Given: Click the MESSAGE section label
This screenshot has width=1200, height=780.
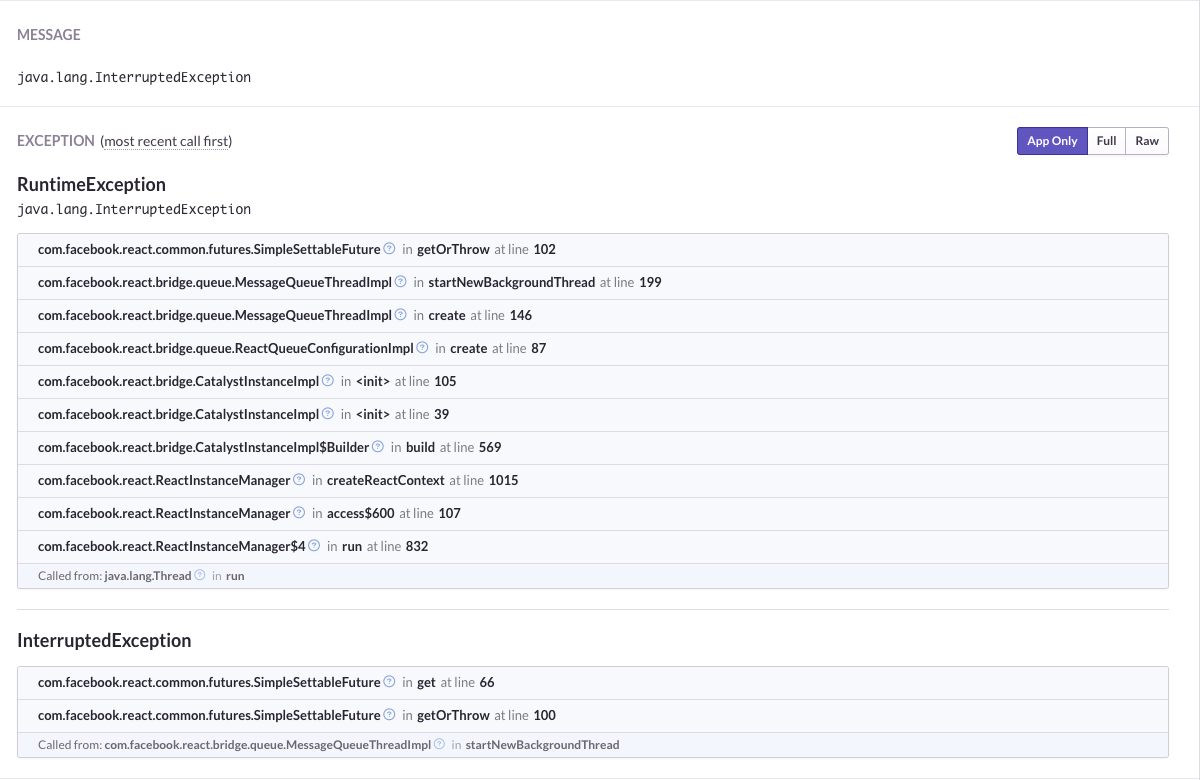Looking at the screenshot, I should (x=49, y=35).
